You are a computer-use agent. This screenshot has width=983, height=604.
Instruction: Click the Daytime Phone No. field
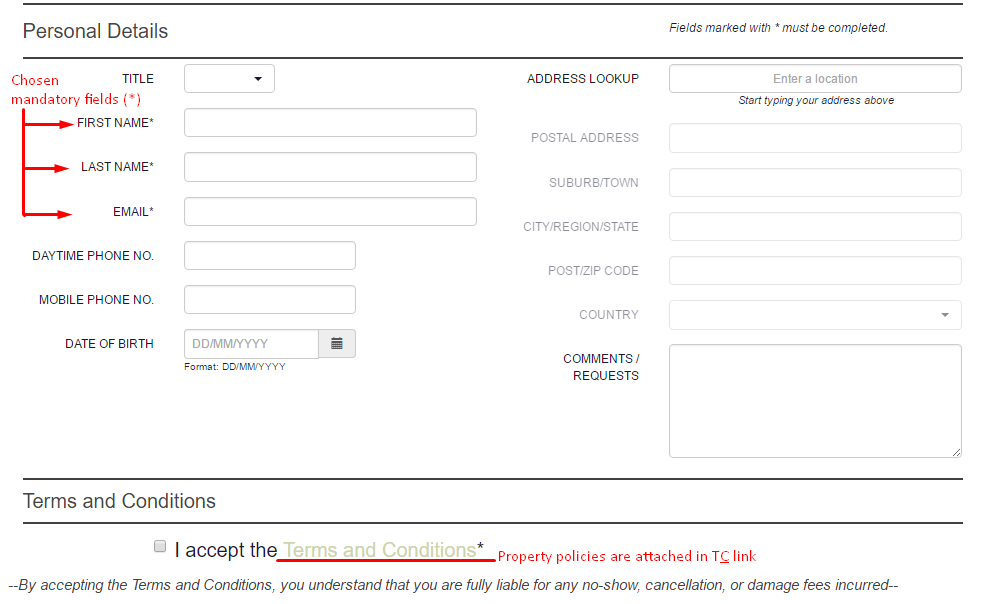coord(270,256)
